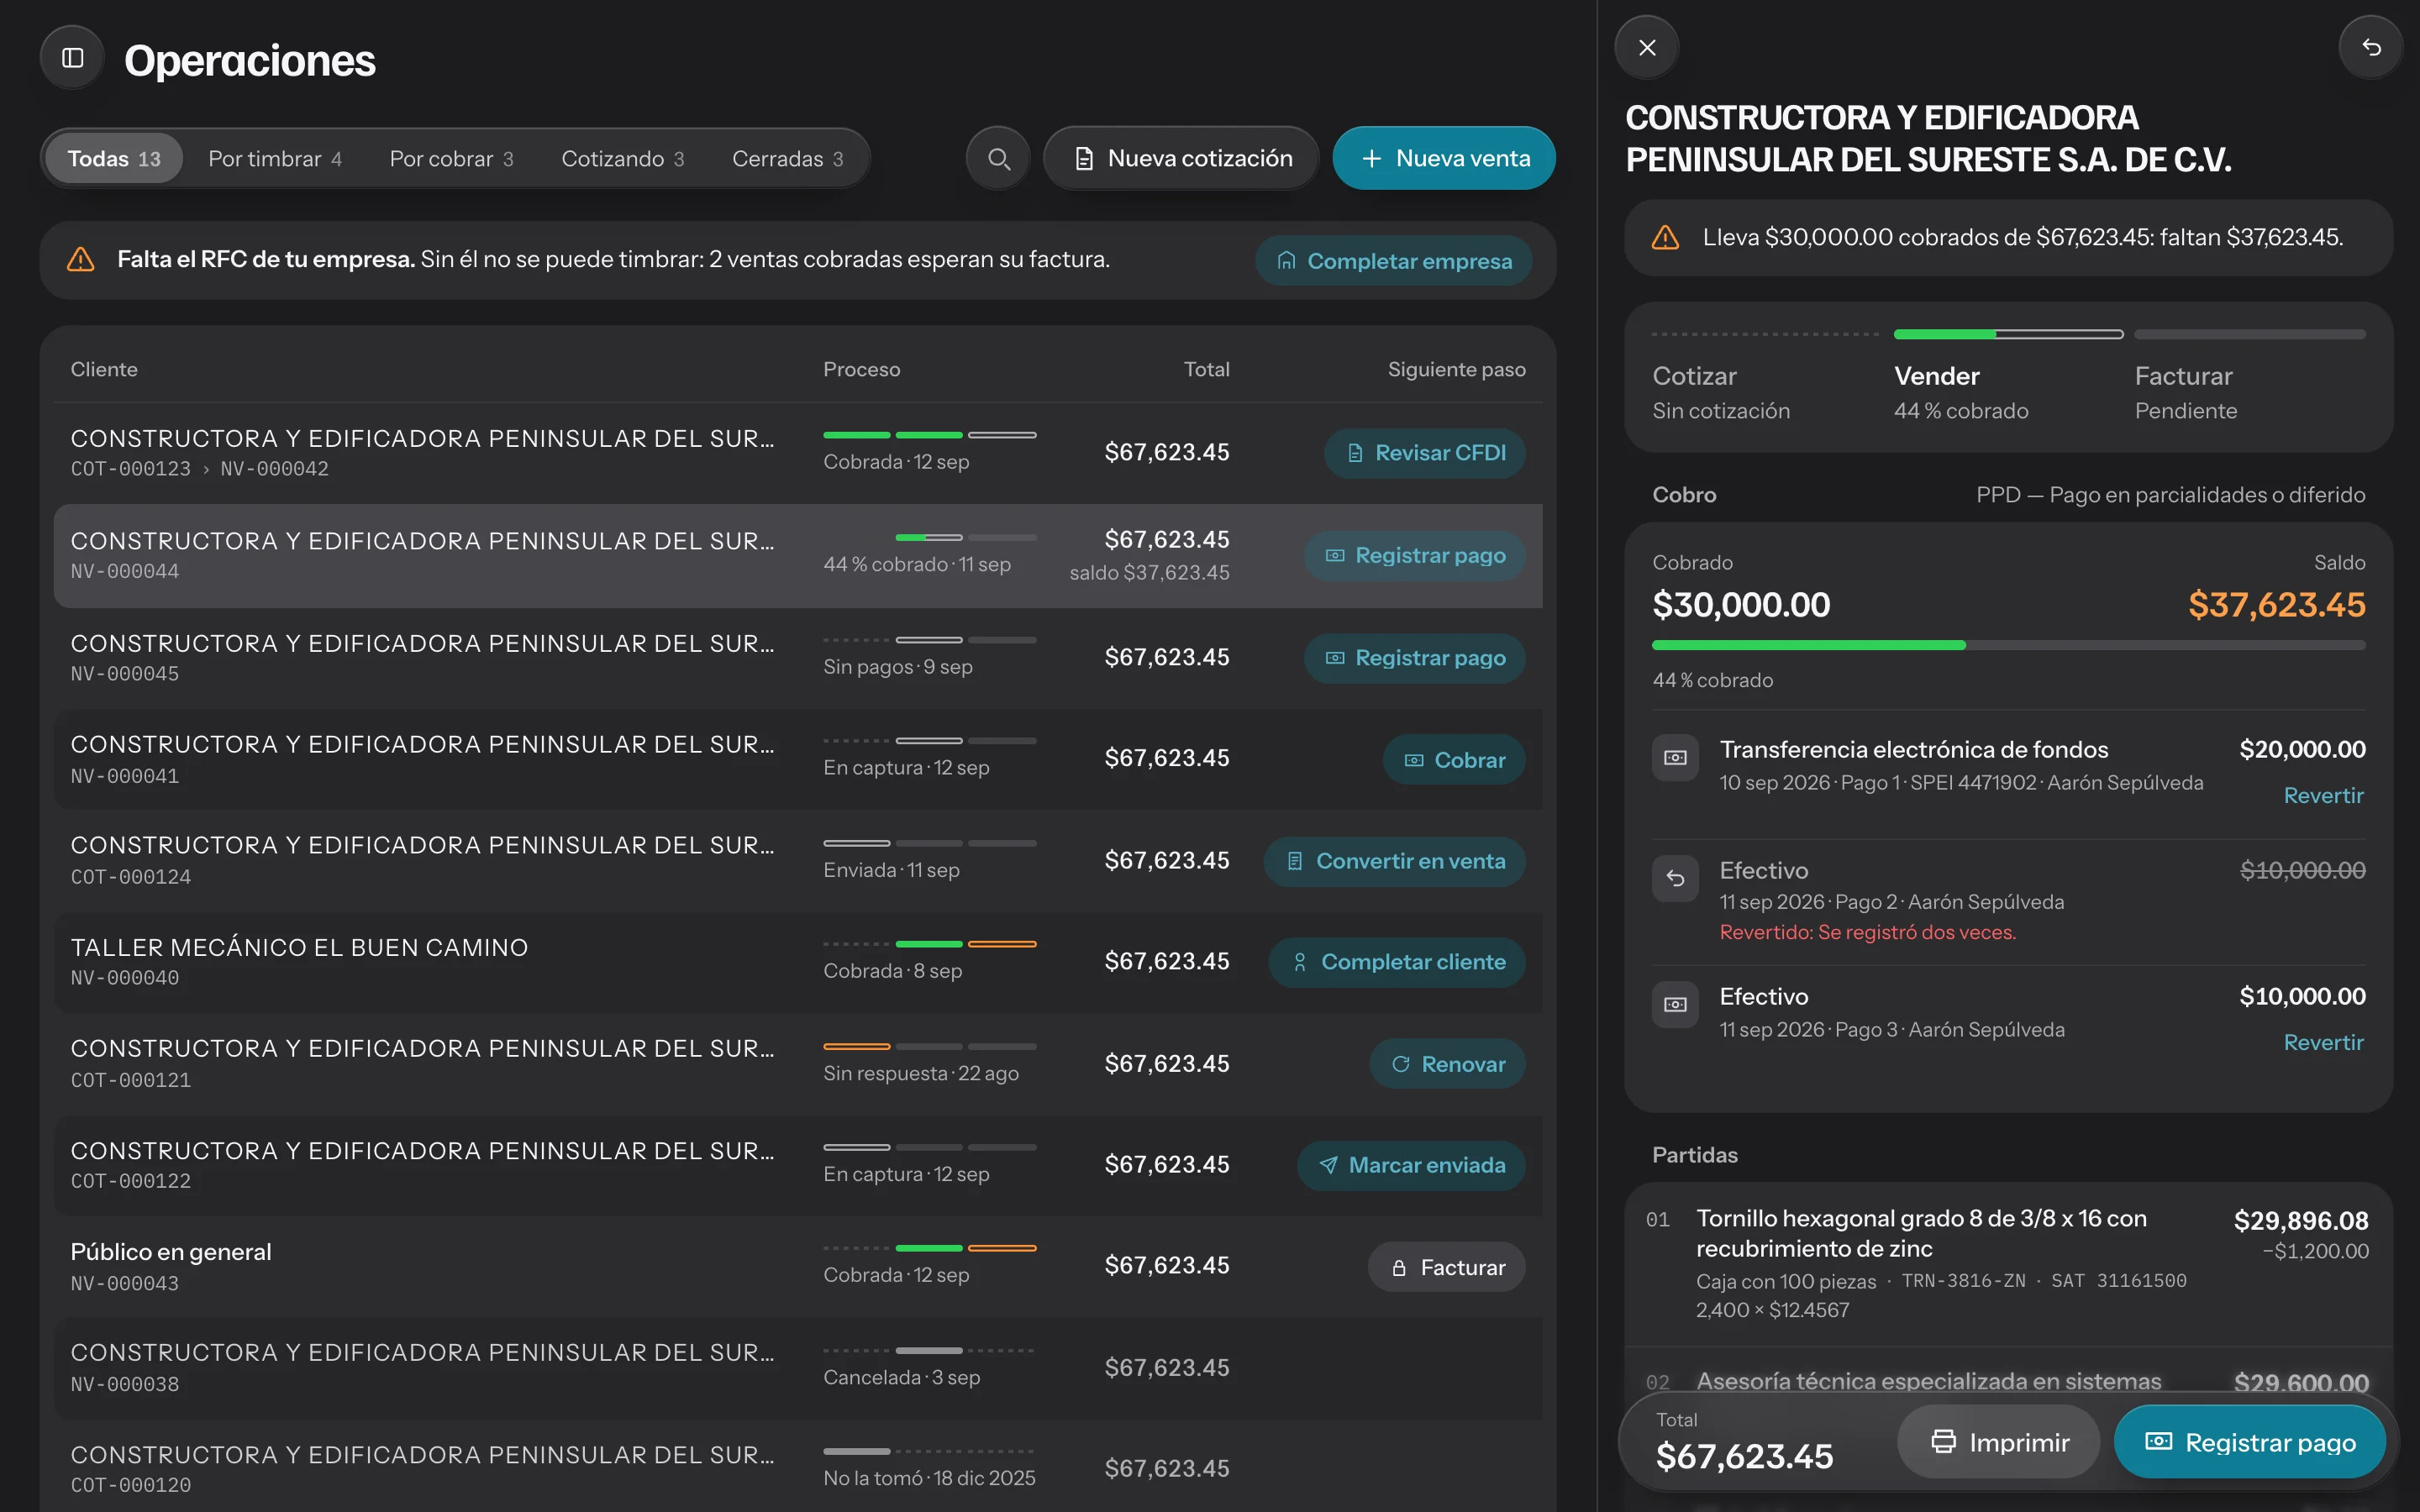Switch to the Todas 13 tab
This screenshot has height=1512, width=2420.
click(114, 159)
